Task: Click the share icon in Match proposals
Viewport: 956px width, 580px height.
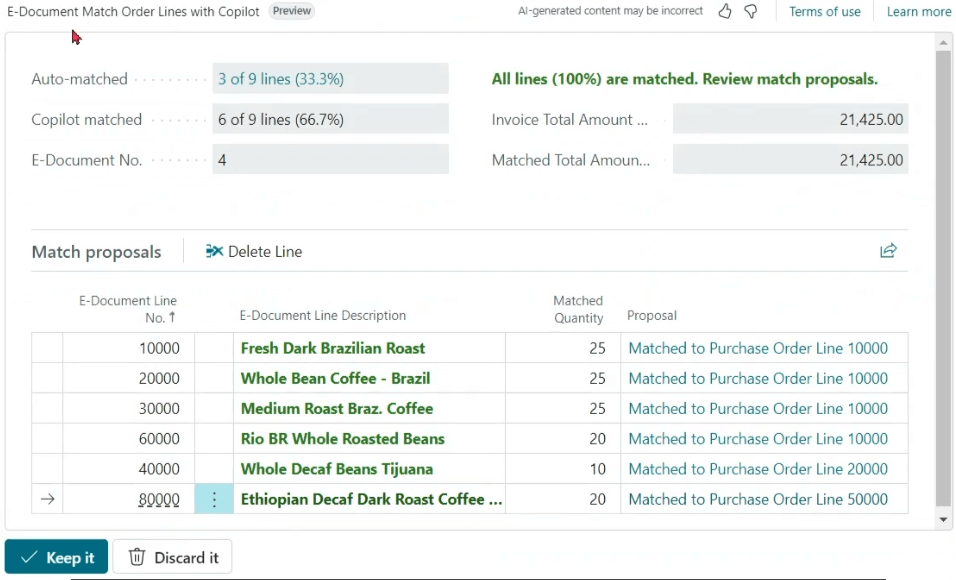Action: (888, 251)
